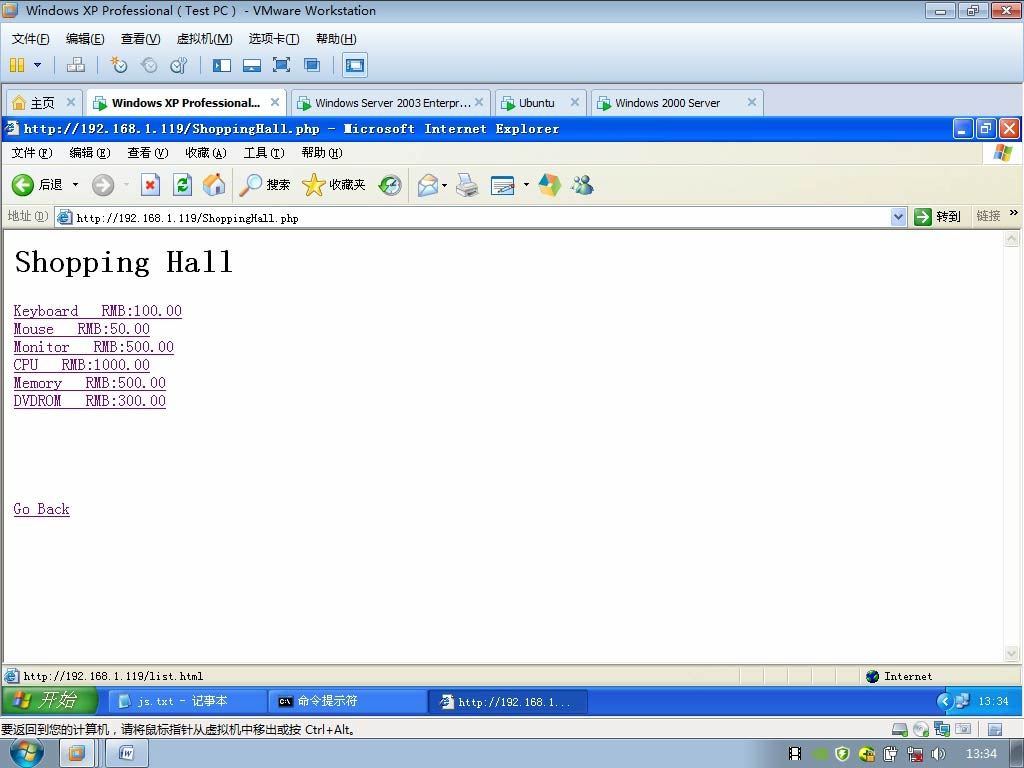
Task: Click the IE scrollbar up arrow
Action: pyautogui.click(x=1011, y=239)
